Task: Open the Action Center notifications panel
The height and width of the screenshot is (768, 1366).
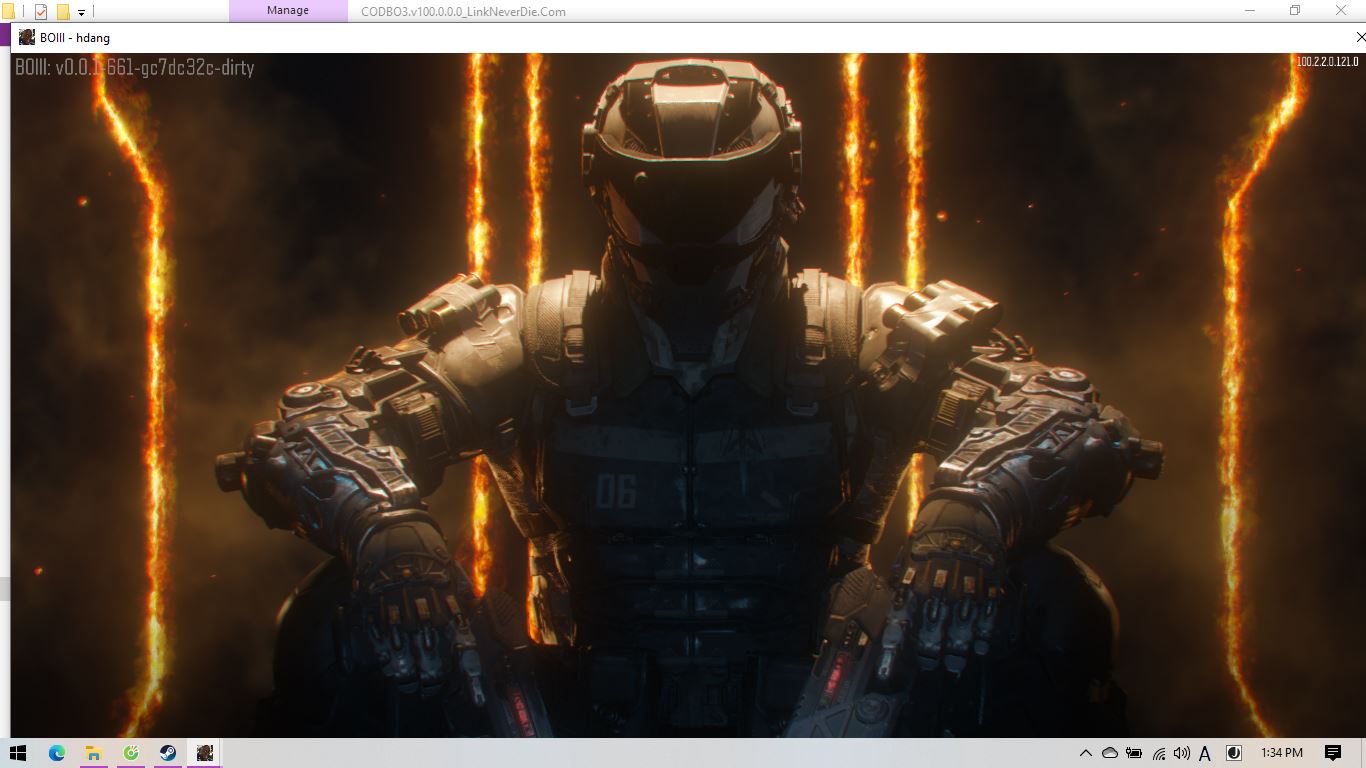Action: 1335,753
